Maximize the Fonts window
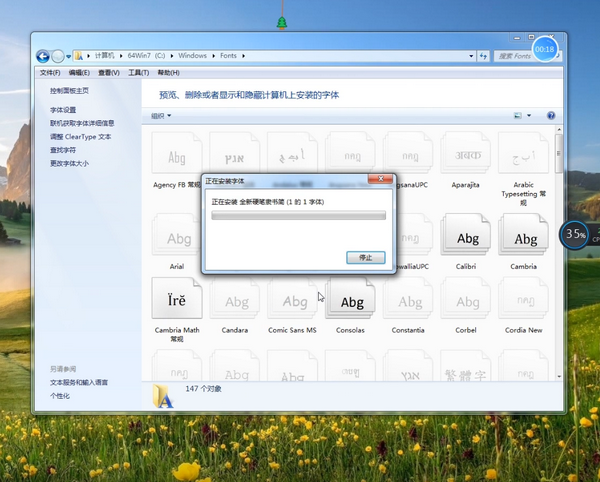This screenshot has height=482, width=600. 531,37
